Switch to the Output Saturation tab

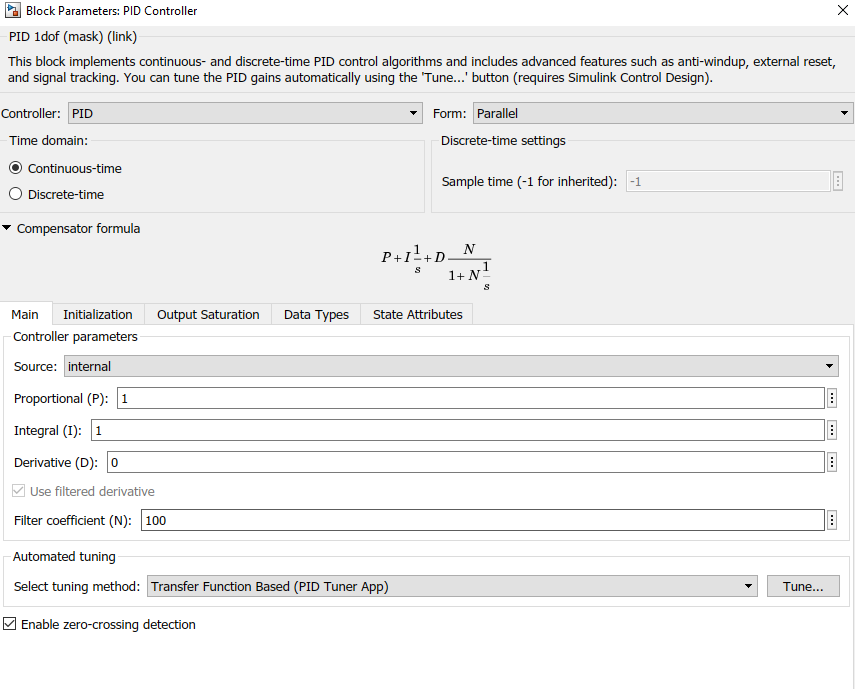point(207,313)
